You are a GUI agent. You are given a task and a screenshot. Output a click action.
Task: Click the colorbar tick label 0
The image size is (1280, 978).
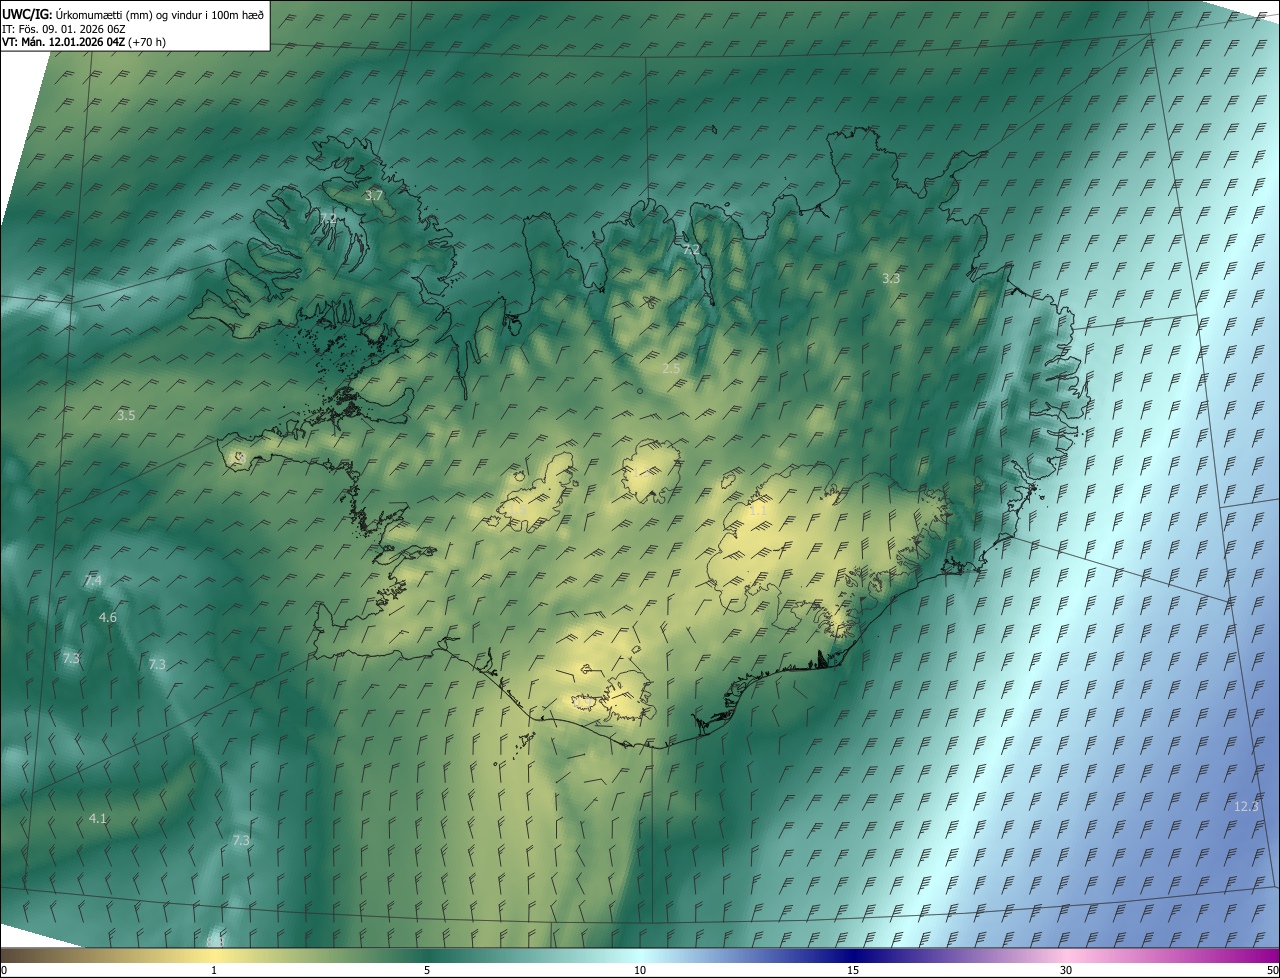click(x=4, y=970)
